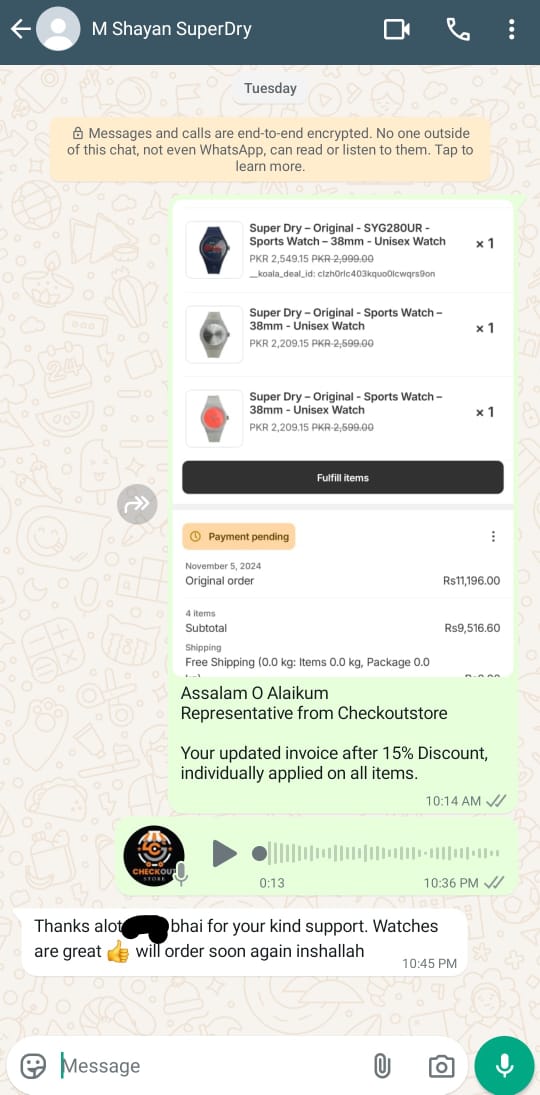Tap the green microphone record button

504,1066
